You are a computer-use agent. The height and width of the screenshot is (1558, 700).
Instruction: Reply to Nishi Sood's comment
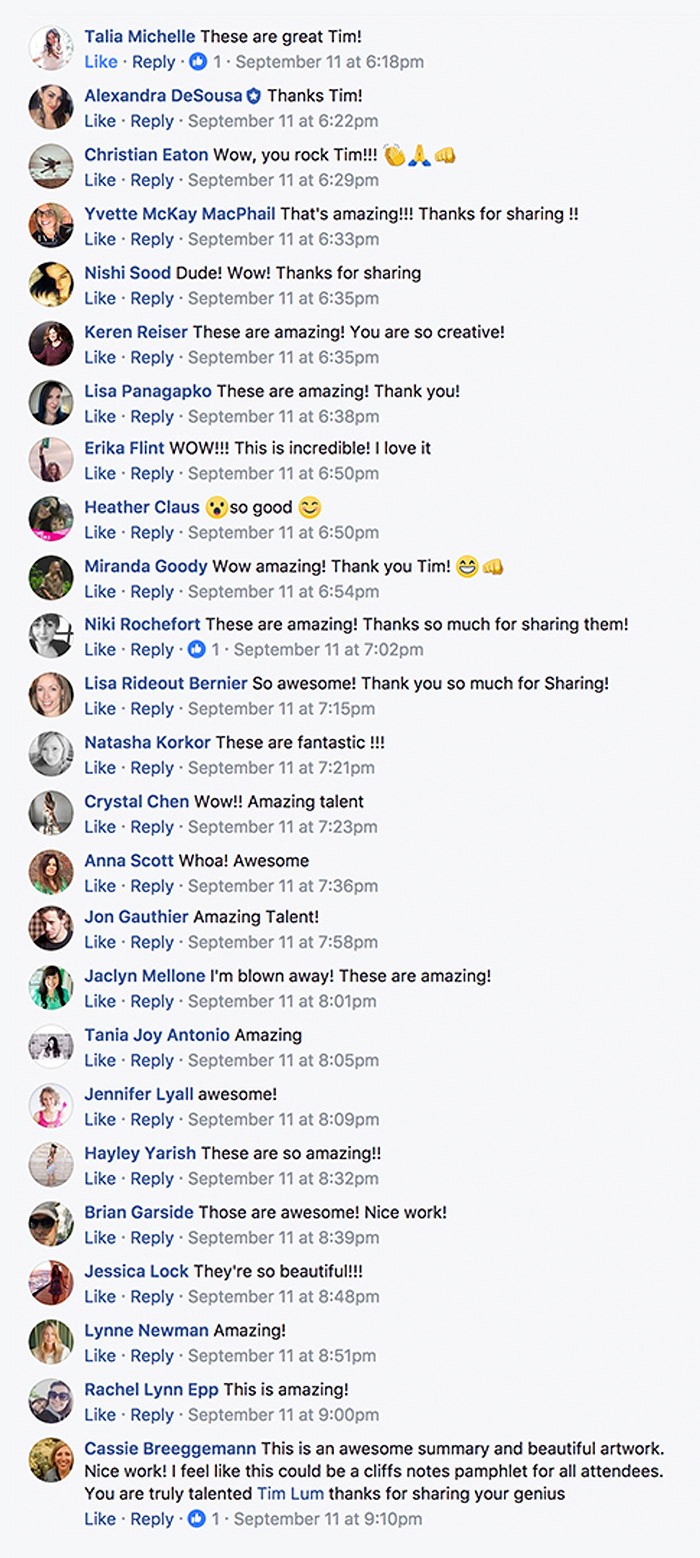[x=153, y=298]
